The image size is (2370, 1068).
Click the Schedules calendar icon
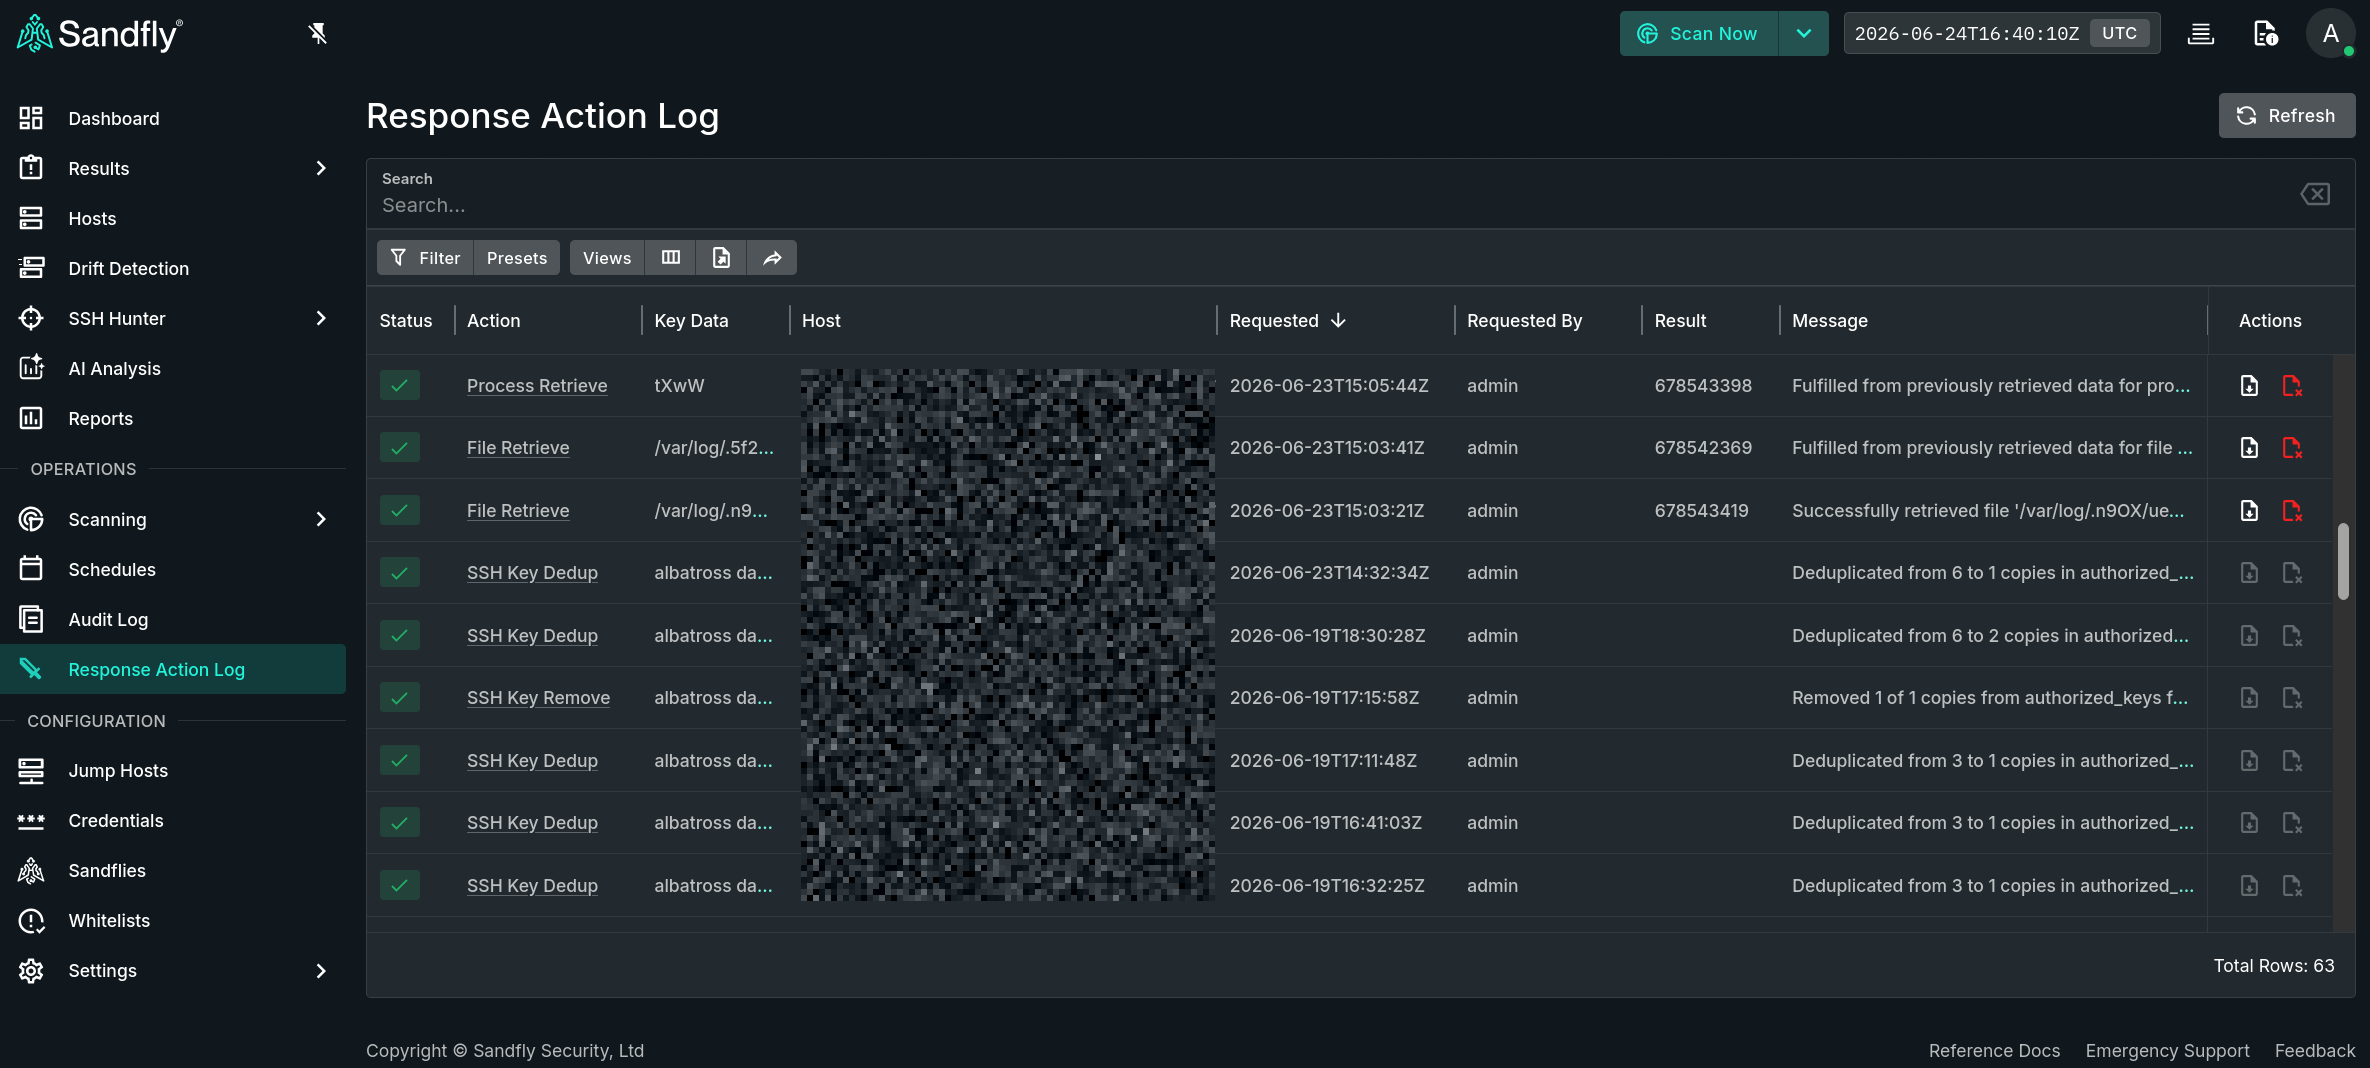click(31, 569)
